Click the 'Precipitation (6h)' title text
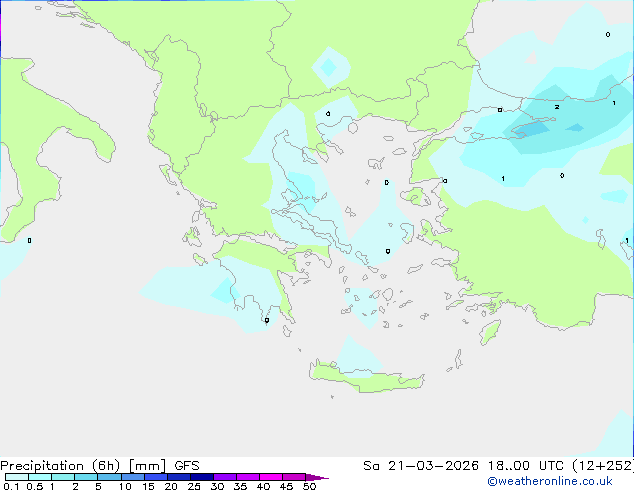The width and height of the screenshot is (634, 490). click(x=60, y=466)
